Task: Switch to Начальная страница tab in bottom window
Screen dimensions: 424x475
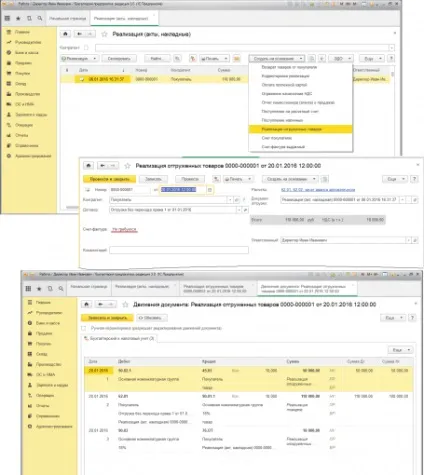Action: (x=89, y=287)
